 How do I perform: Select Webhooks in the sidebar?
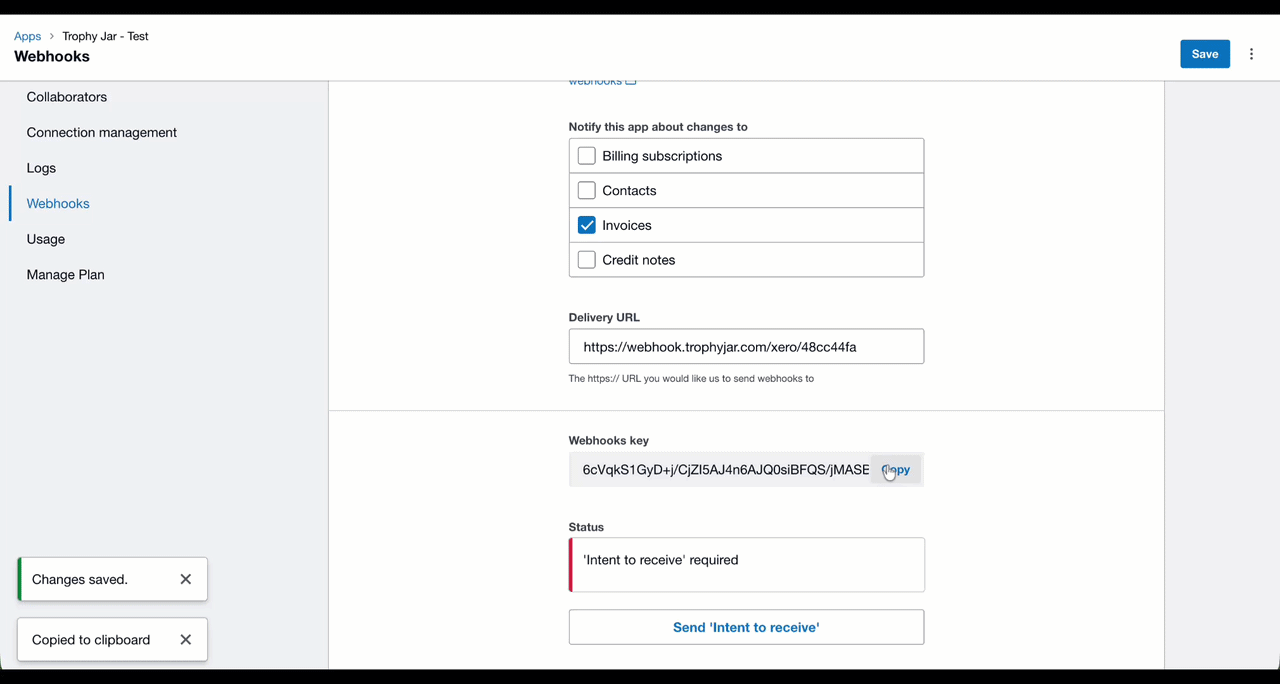tap(58, 203)
